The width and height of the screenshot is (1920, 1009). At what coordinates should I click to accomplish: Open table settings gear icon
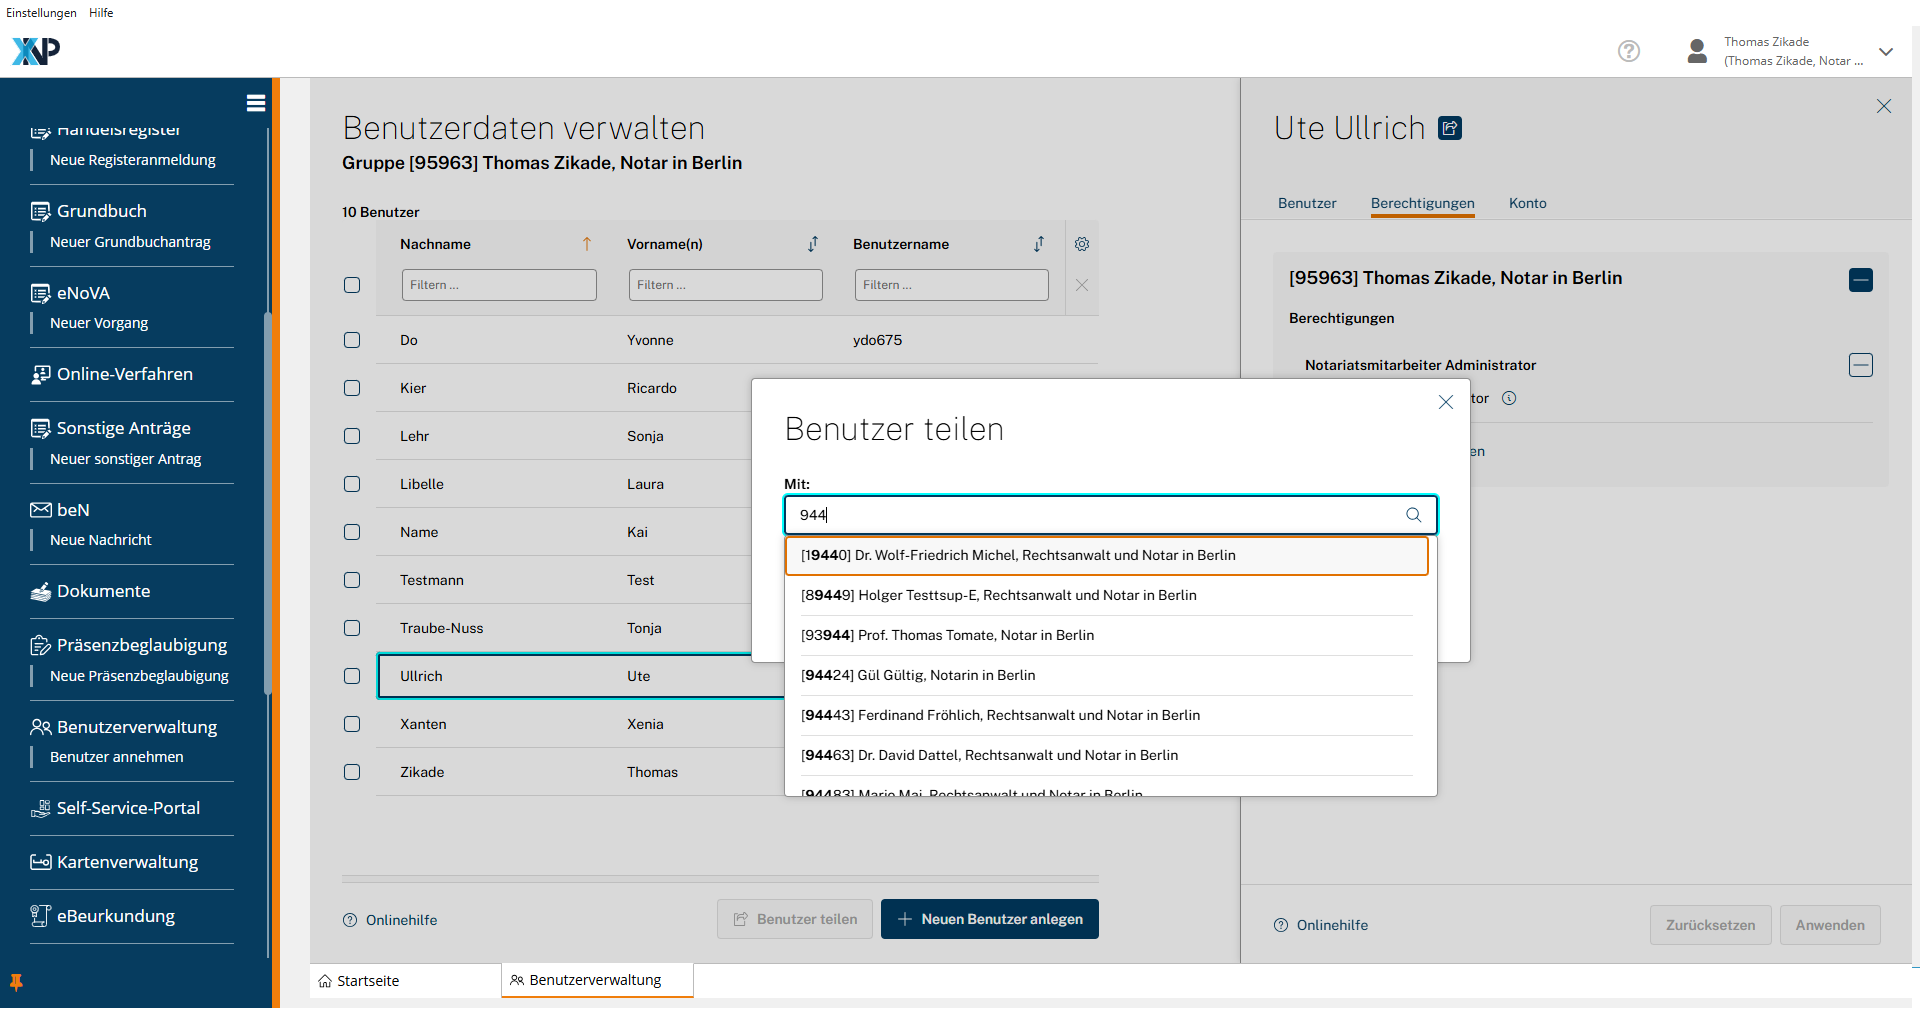[1082, 244]
